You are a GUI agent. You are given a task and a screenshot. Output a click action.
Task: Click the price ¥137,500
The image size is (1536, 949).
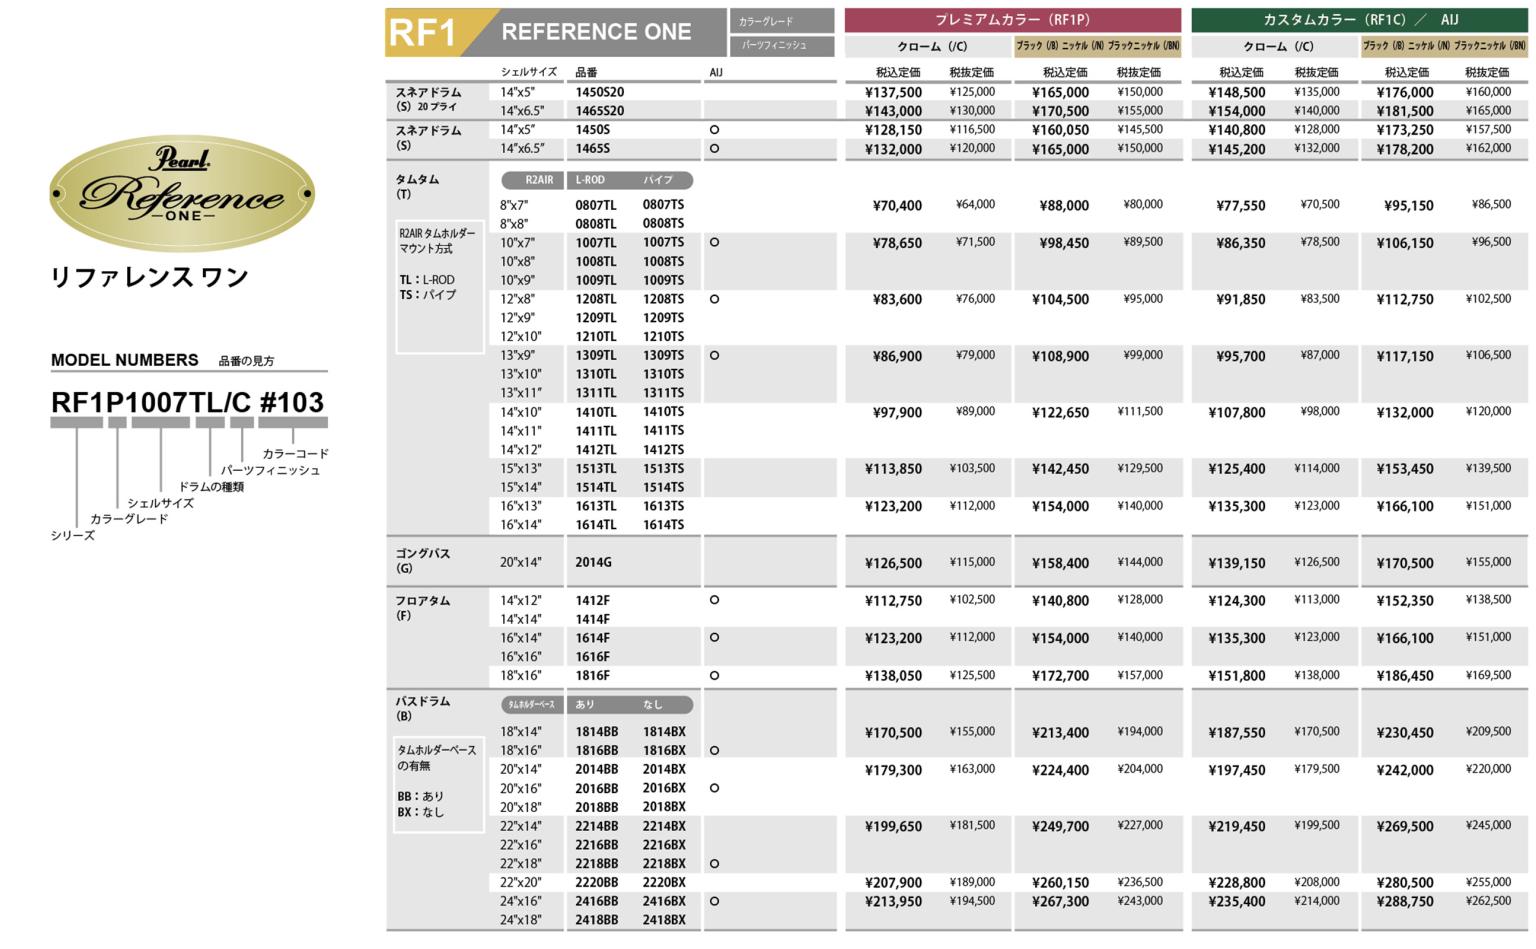click(893, 92)
